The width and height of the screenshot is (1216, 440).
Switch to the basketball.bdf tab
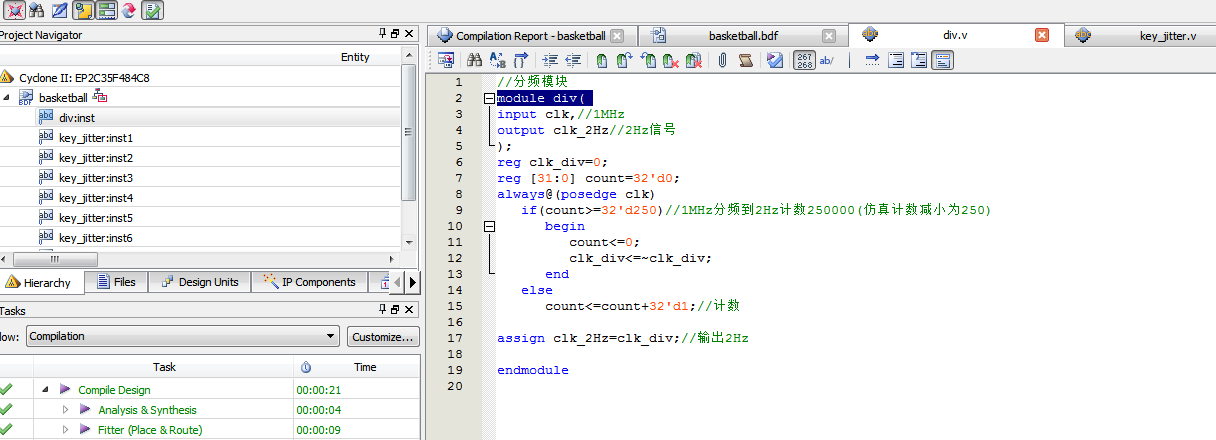(x=743, y=36)
